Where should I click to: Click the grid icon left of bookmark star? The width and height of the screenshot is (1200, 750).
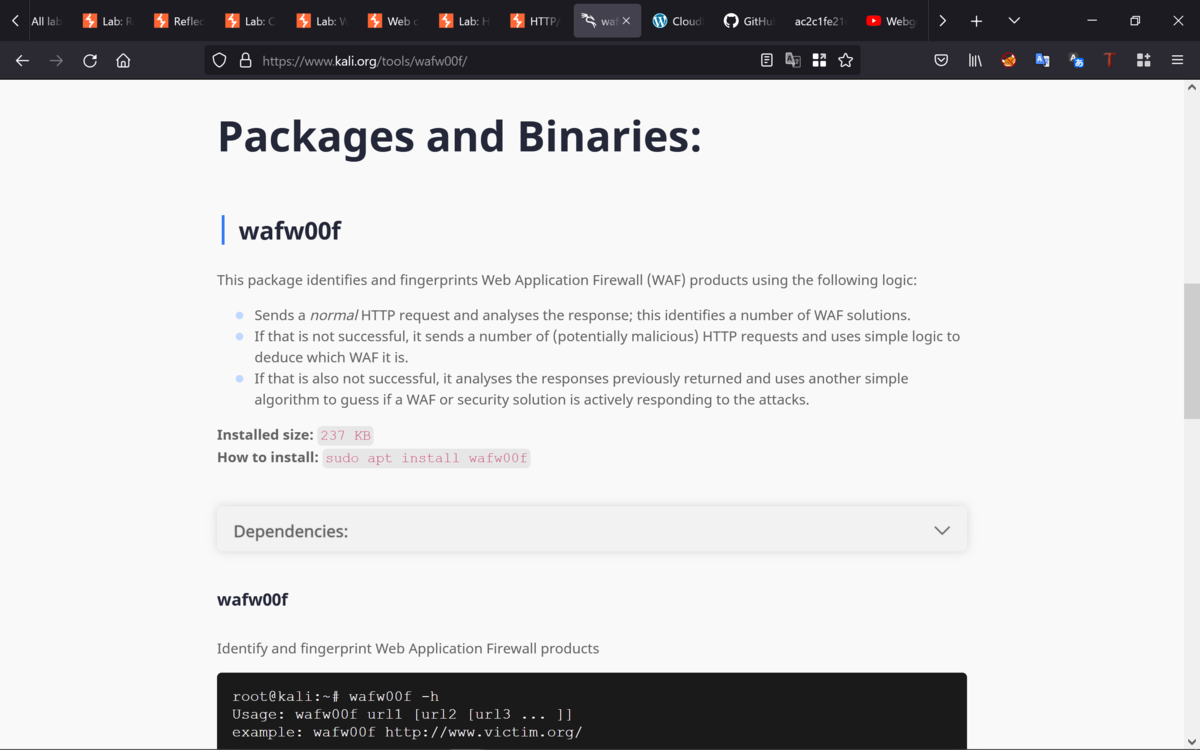[x=819, y=61]
